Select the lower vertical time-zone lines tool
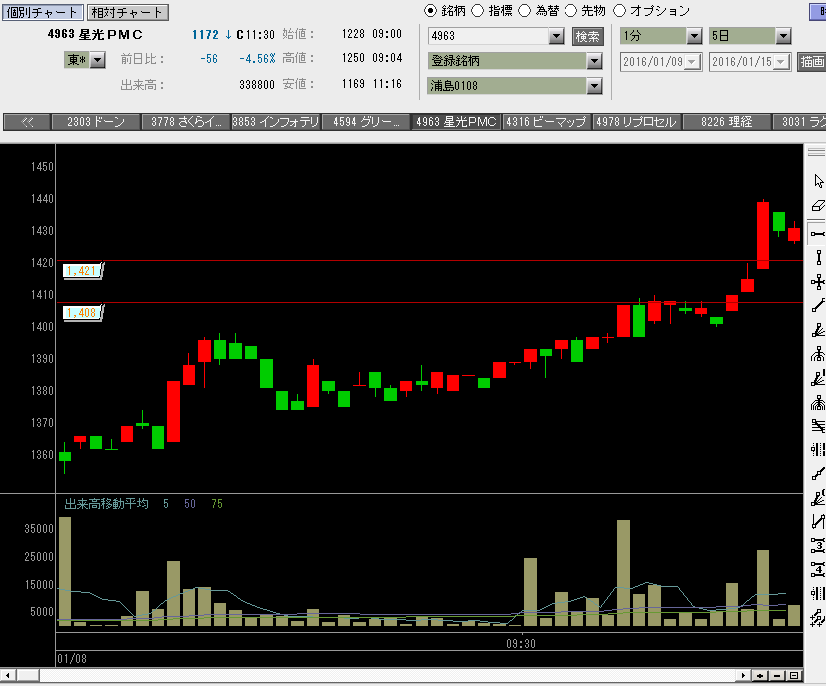The width and height of the screenshot is (826, 686). 818,594
